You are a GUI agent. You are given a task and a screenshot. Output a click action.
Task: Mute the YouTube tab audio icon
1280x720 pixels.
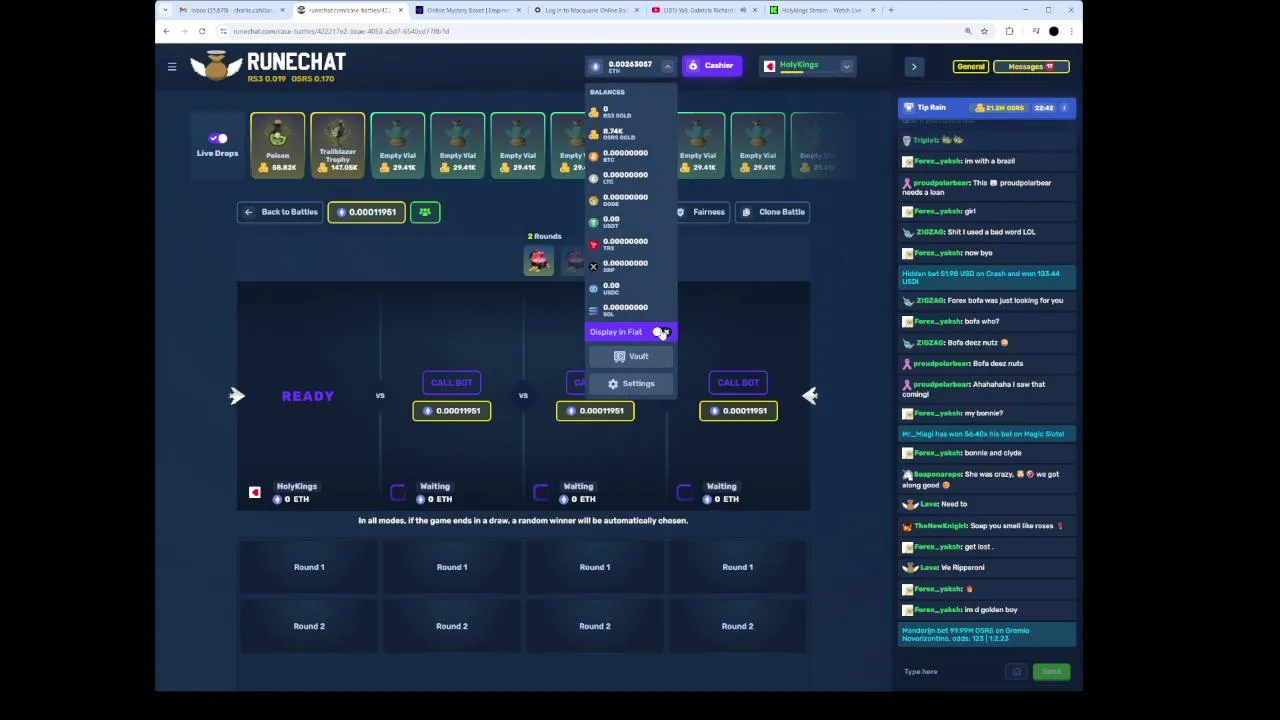point(743,10)
